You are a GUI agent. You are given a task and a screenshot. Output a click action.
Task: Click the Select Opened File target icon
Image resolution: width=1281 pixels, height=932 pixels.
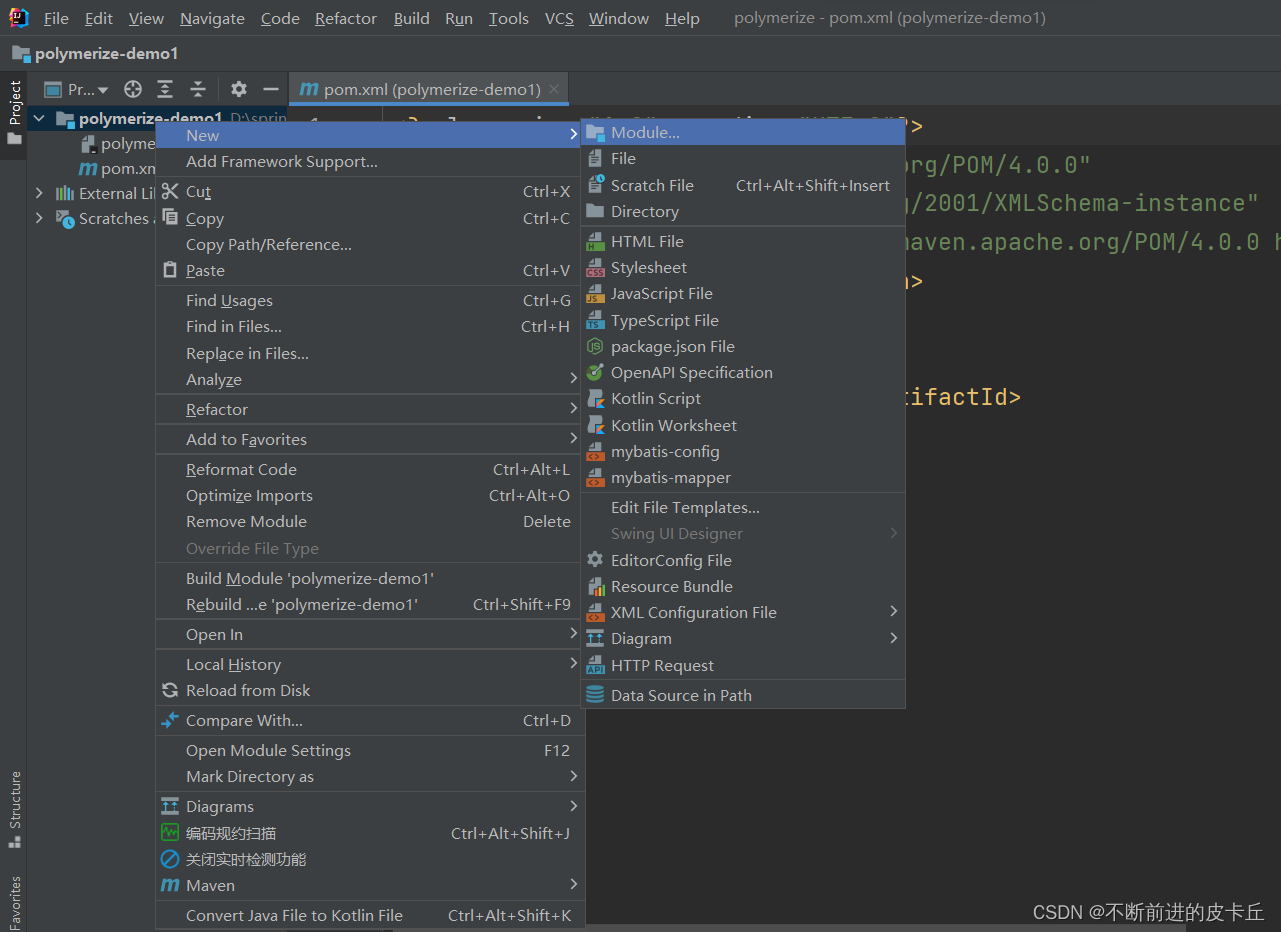[x=132, y=89]
